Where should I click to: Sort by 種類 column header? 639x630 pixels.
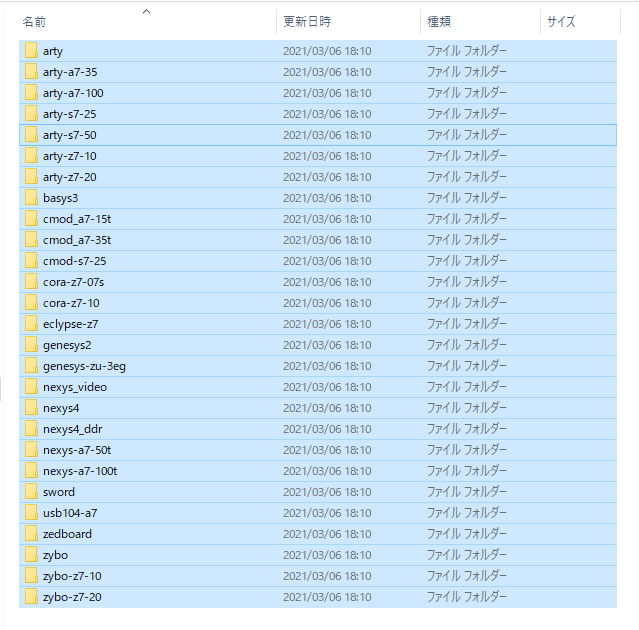pyautogui.click(x=439, y=21)
